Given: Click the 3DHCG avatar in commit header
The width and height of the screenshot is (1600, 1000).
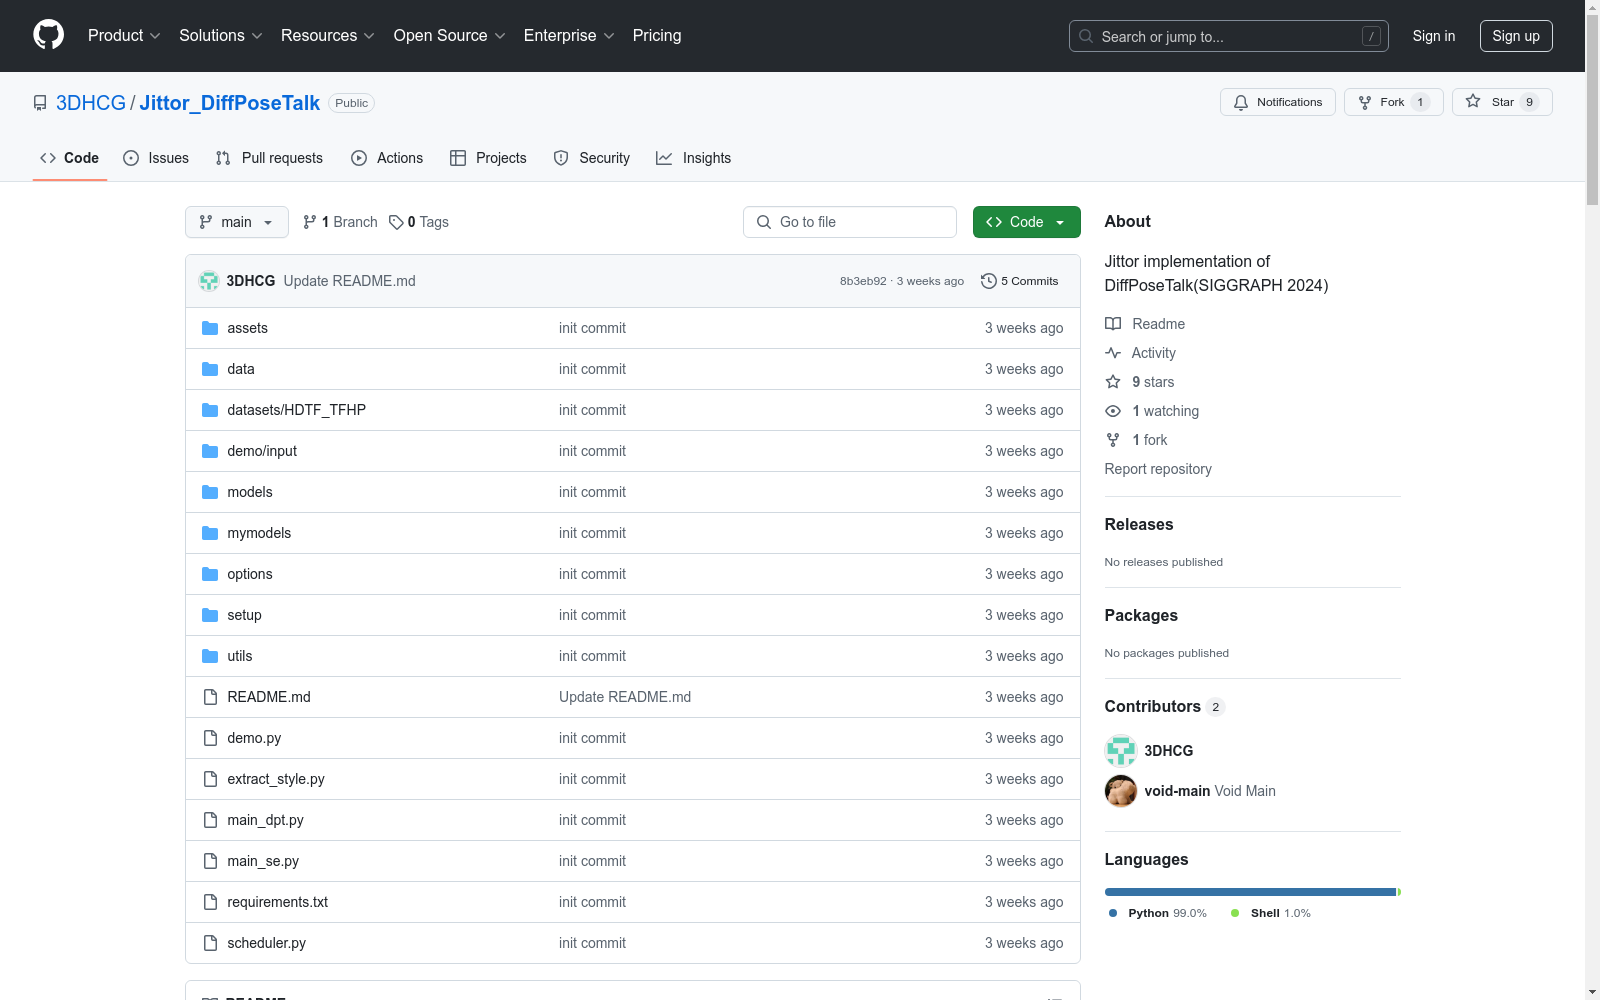Looking at the screenshot, I should [209, 281].
